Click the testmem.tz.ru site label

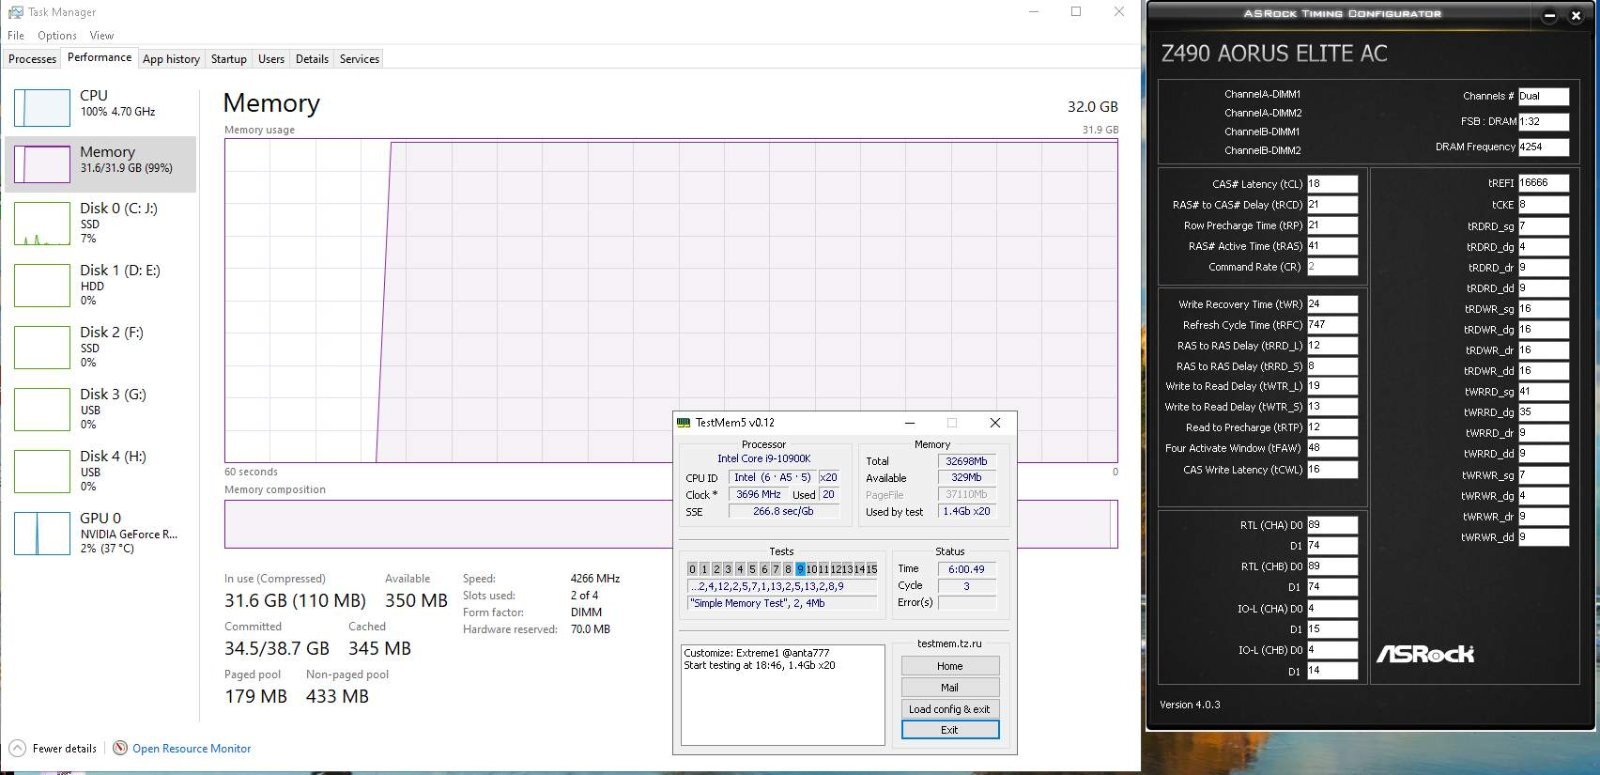click(949, 643)
